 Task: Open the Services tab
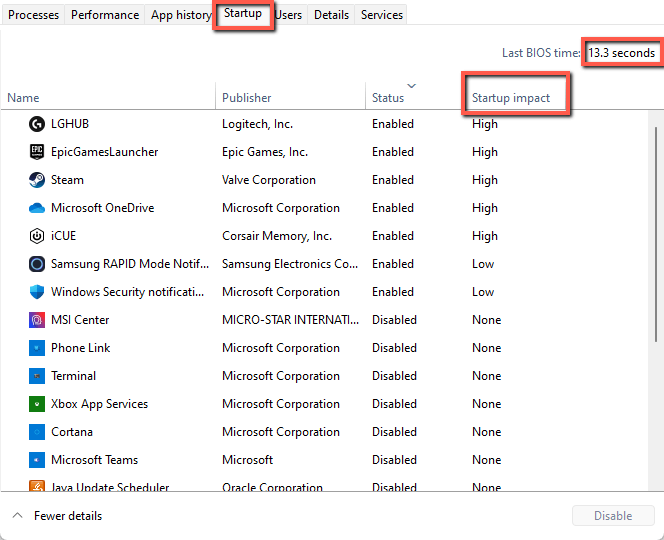click(x=382, y=15)
